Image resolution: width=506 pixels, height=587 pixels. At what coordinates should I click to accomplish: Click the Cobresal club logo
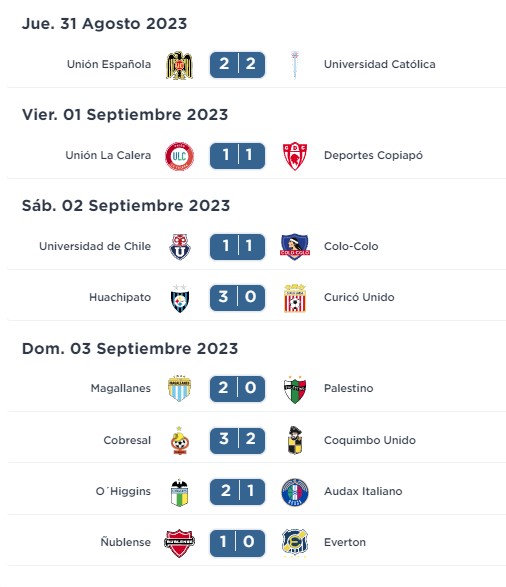(x=180, y=441)
